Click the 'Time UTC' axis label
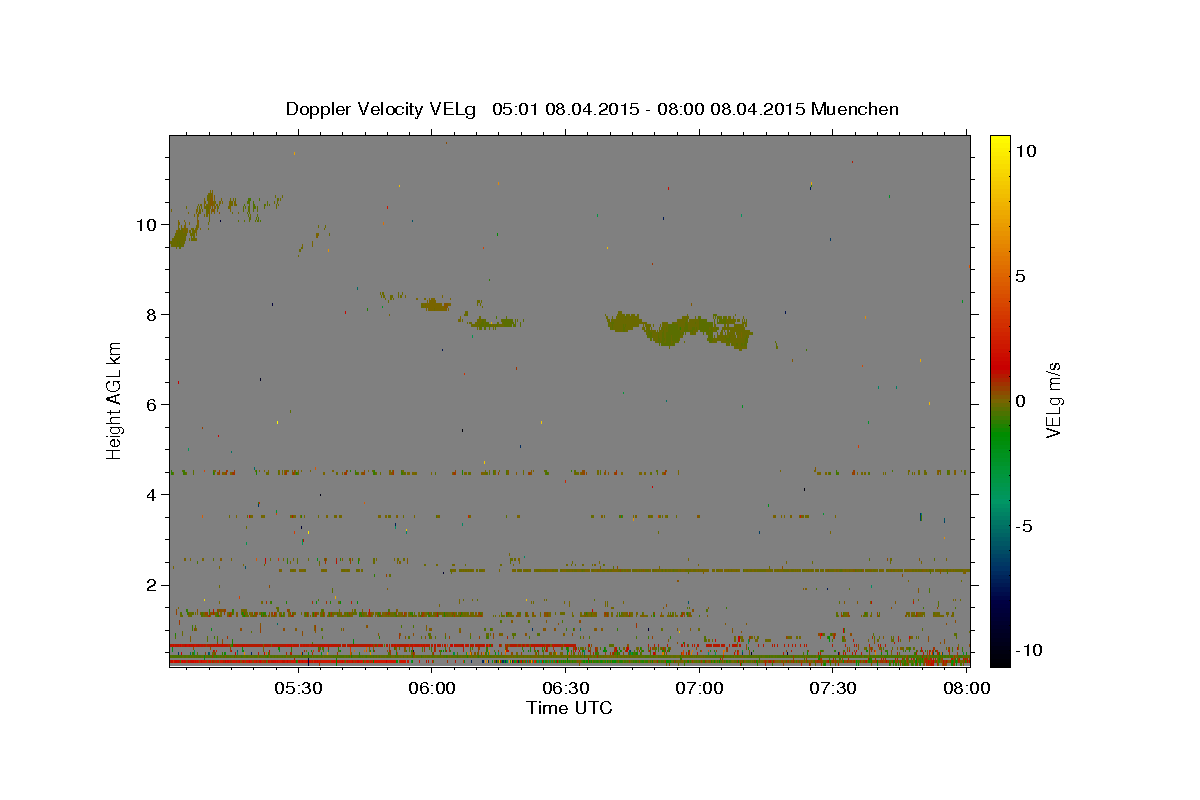Image resolution: width=1200 pixels, height=800 pixels. [x=569, y=708]
